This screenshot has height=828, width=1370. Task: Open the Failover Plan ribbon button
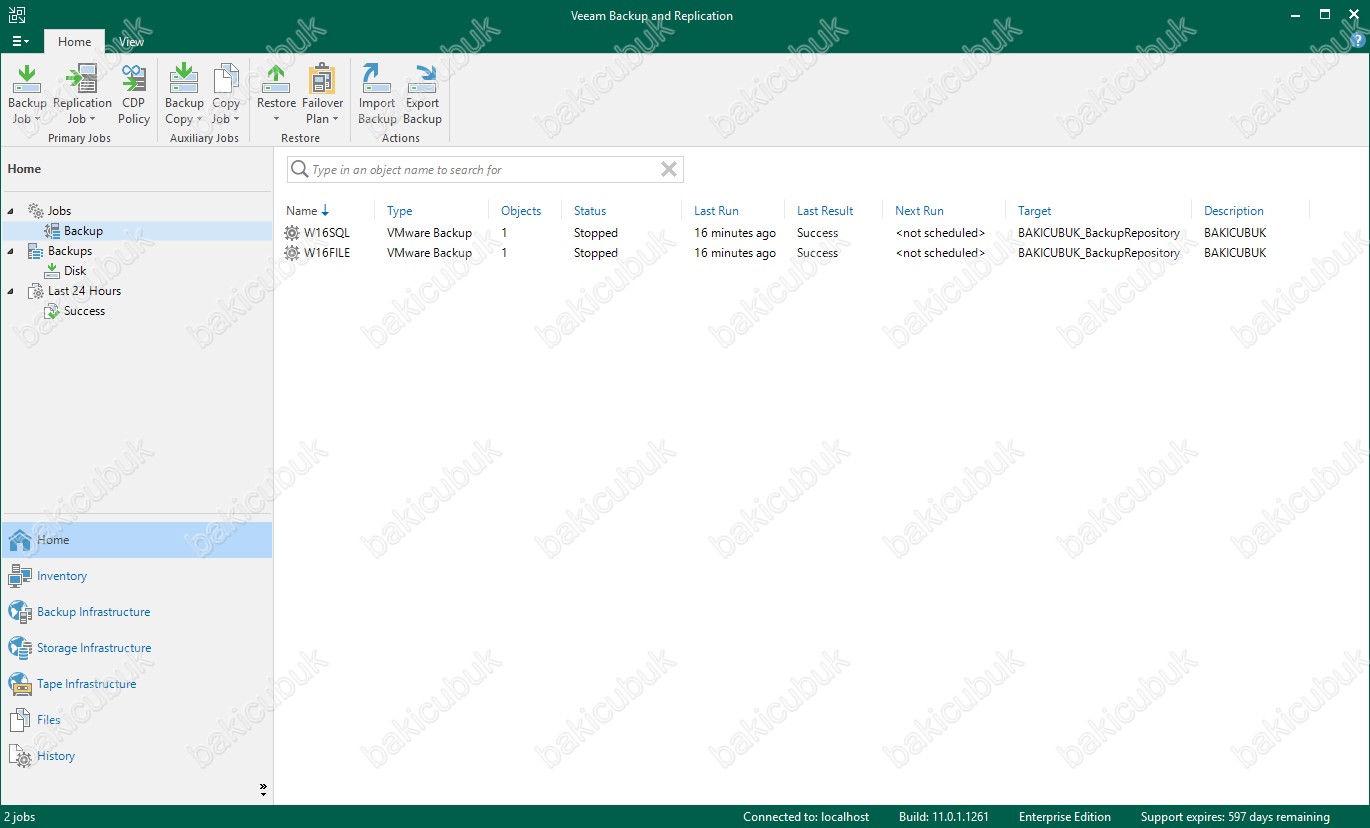coord(322,95)
